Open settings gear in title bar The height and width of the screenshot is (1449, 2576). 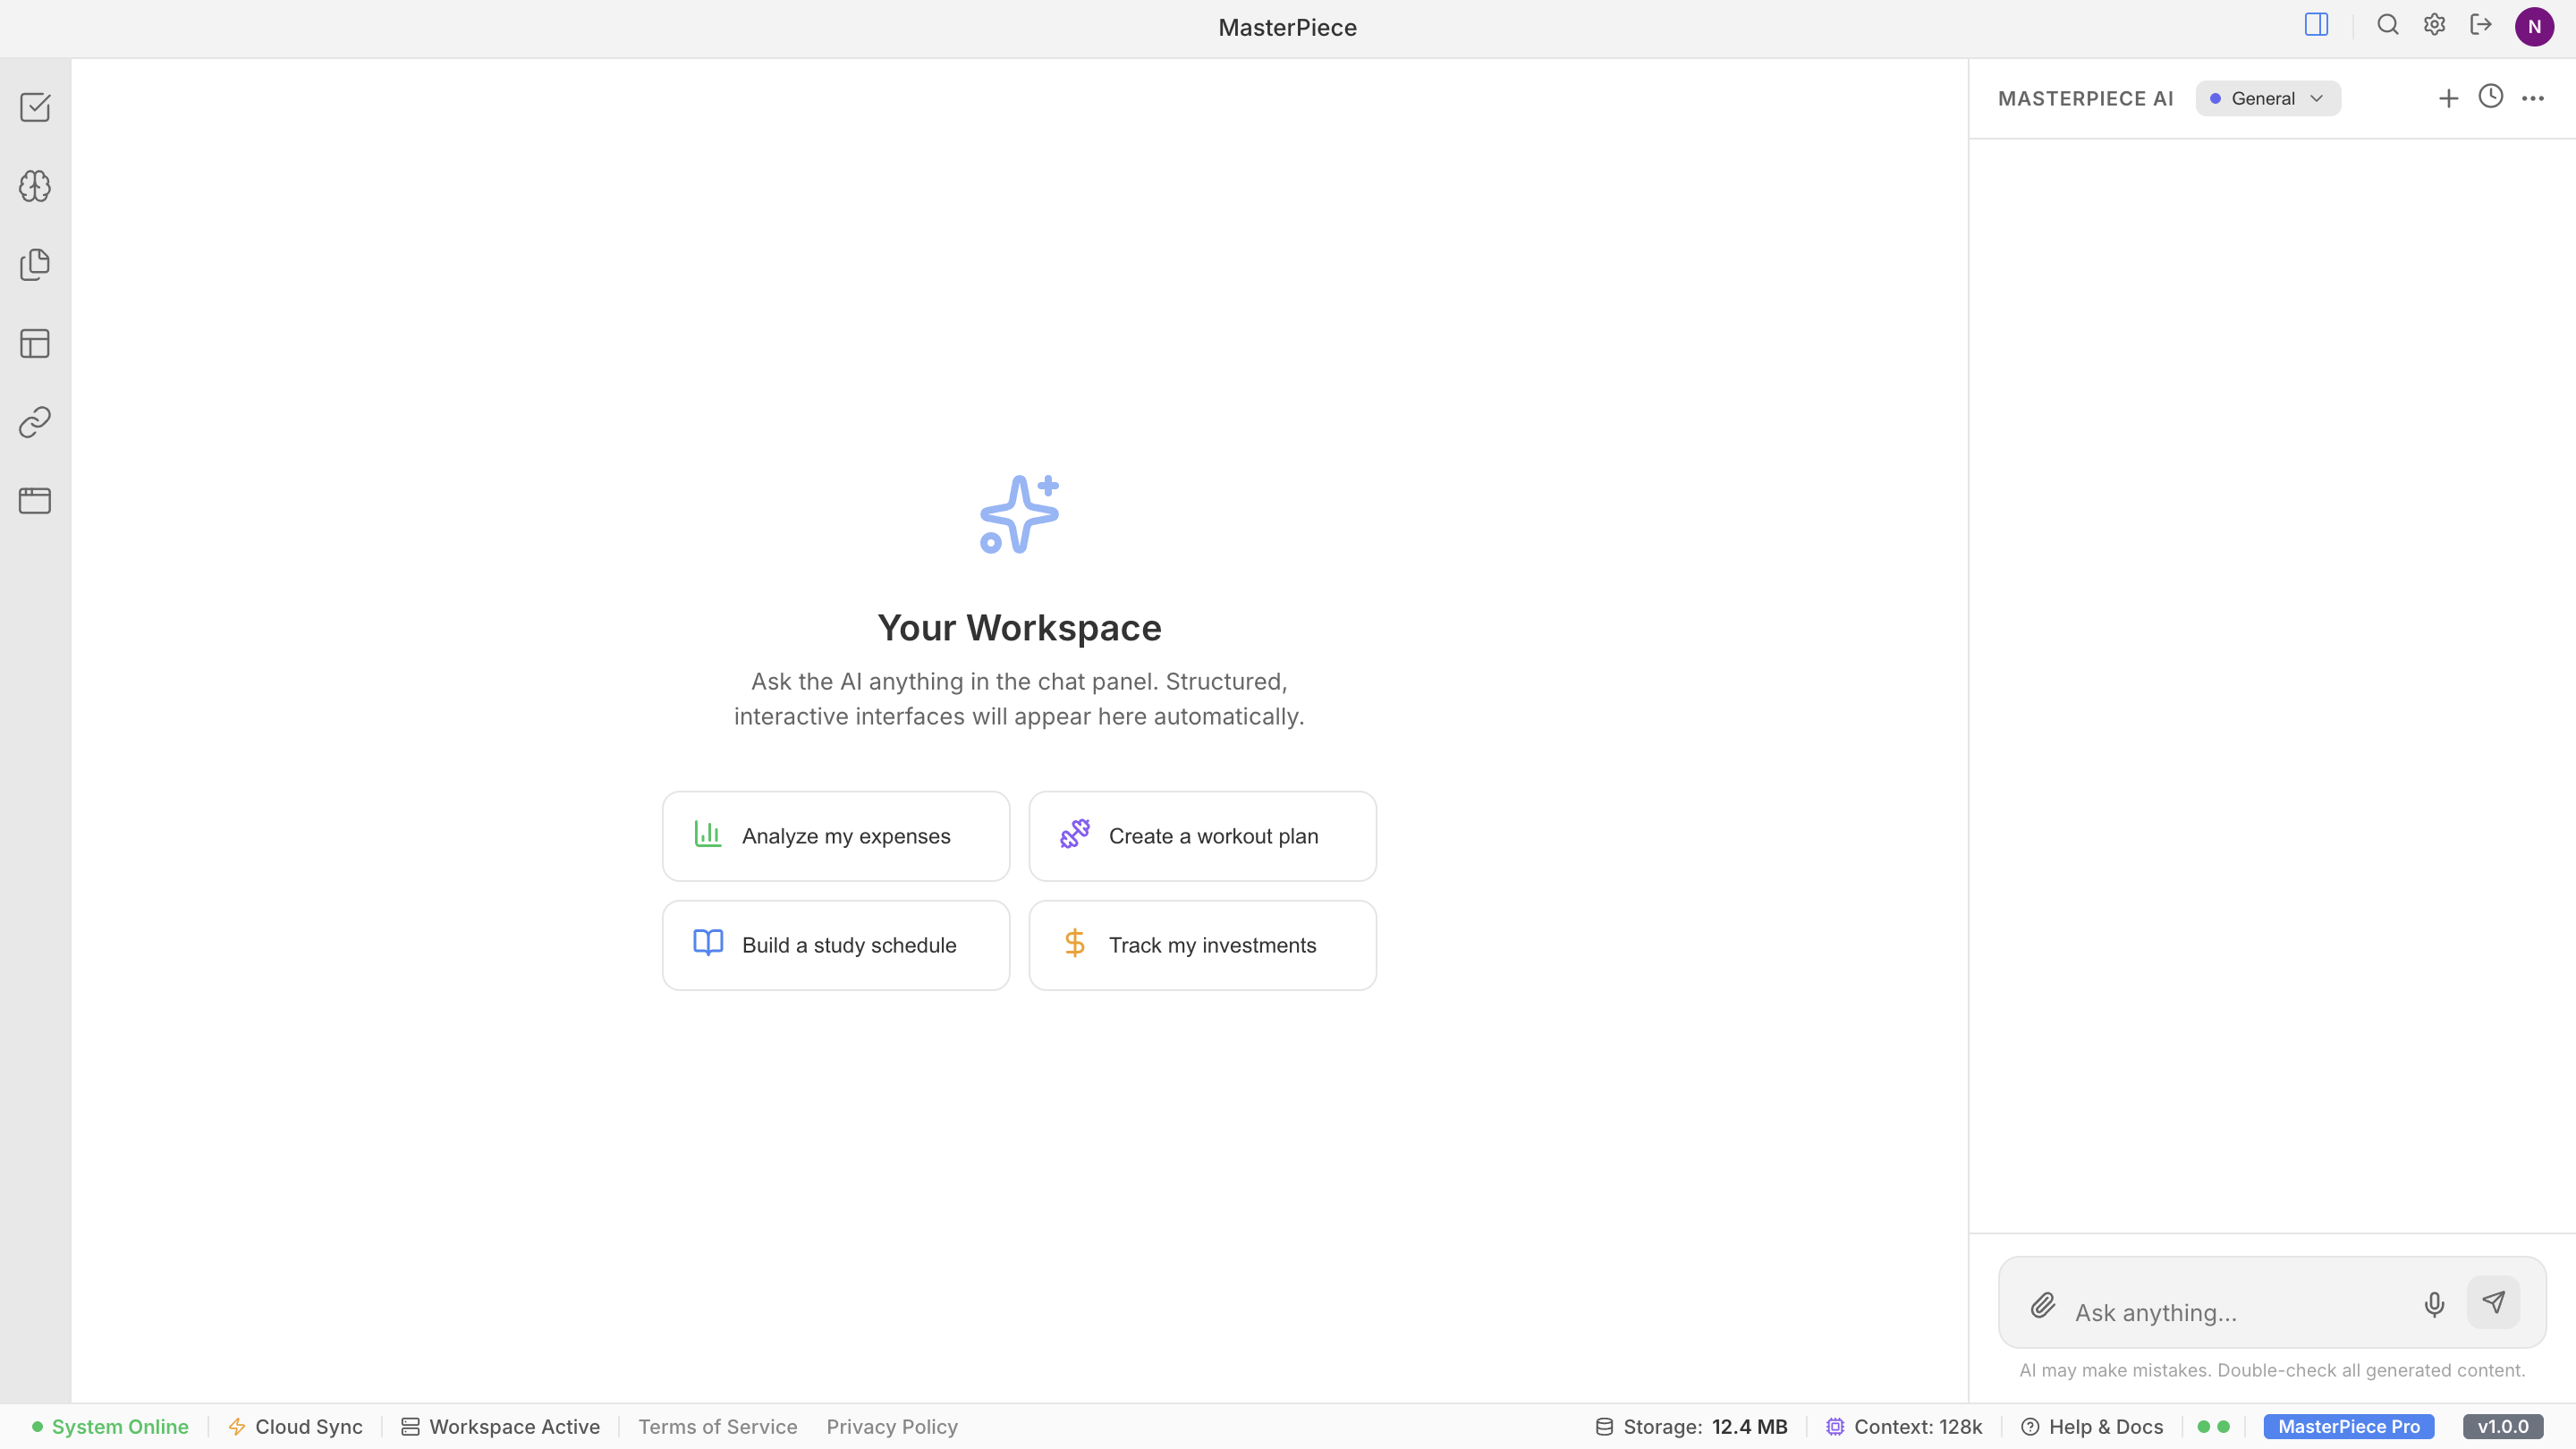2434,25
